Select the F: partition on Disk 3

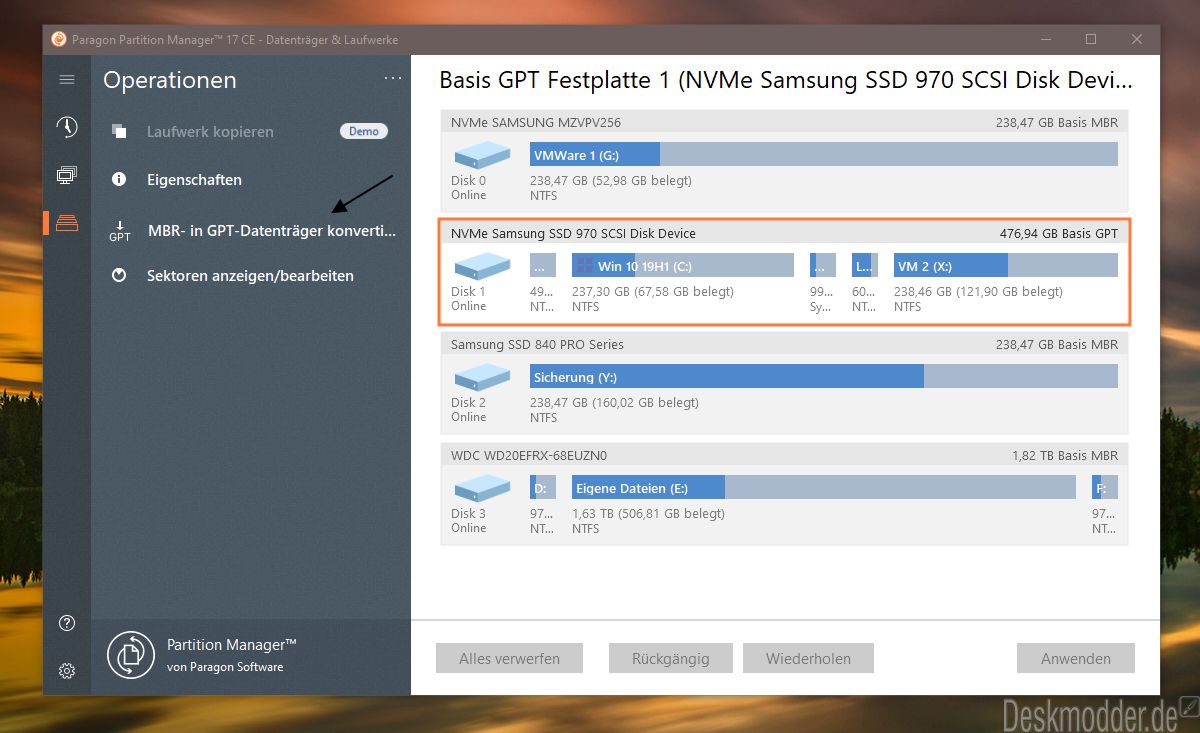(x=1105, y=488)
